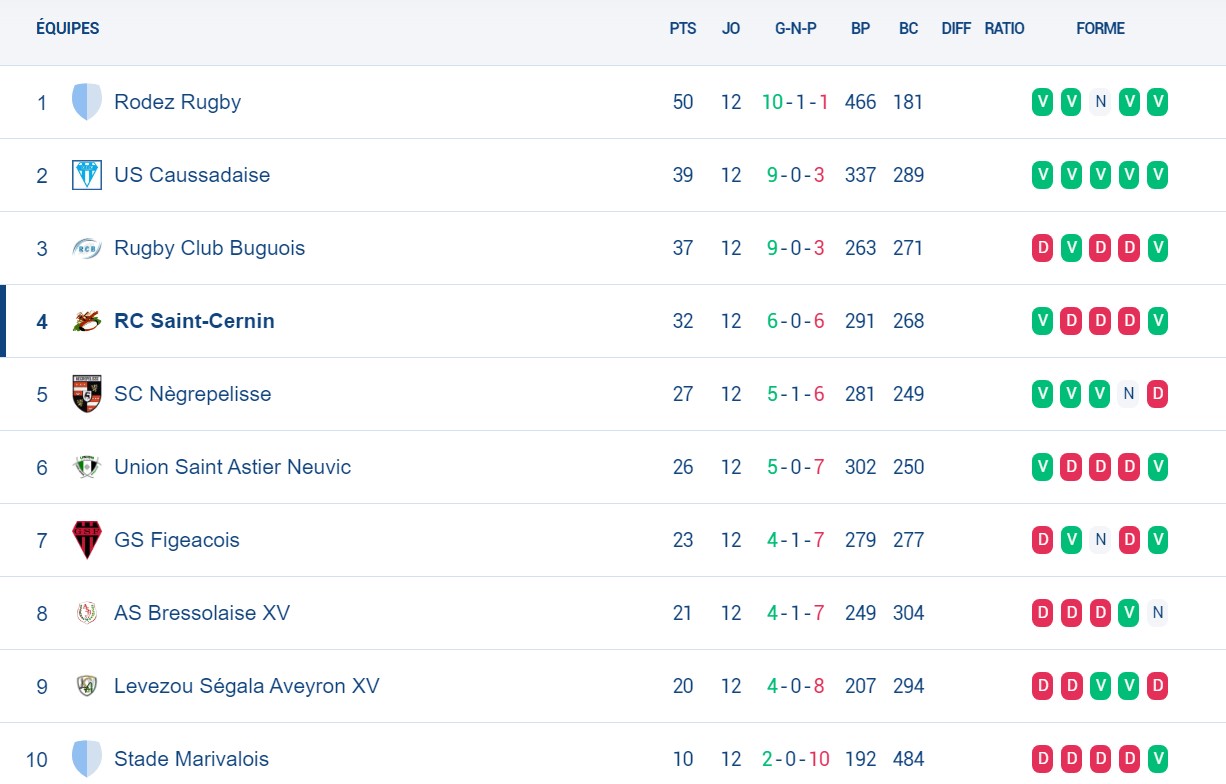Sort the table by PTS column

point(683,28)
